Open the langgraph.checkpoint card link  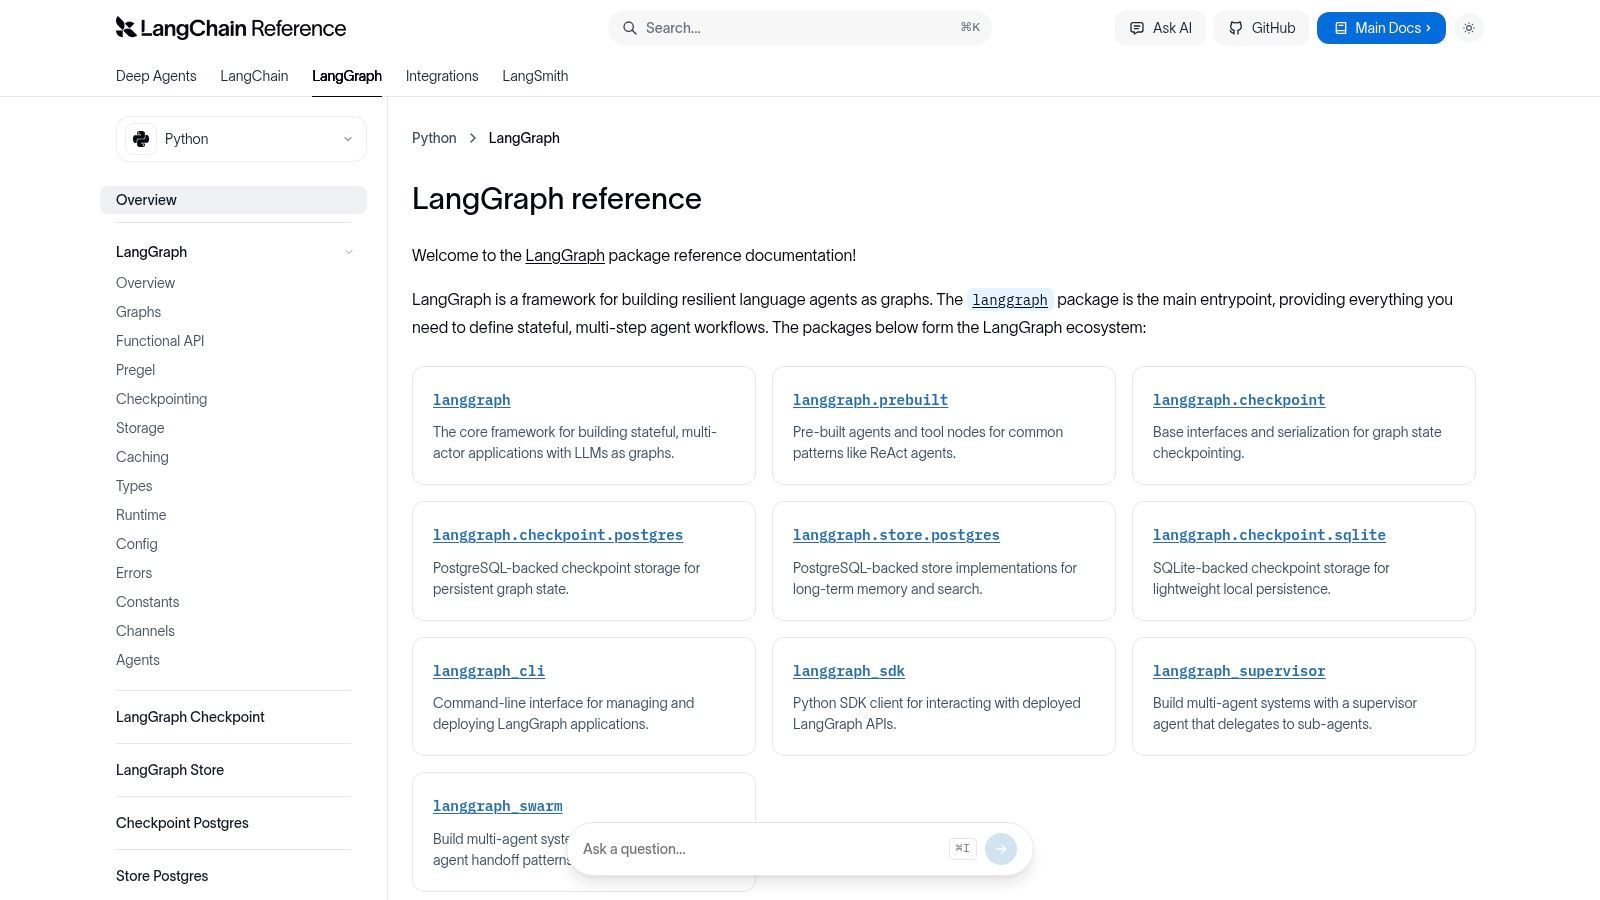[x=1239, y=400]
